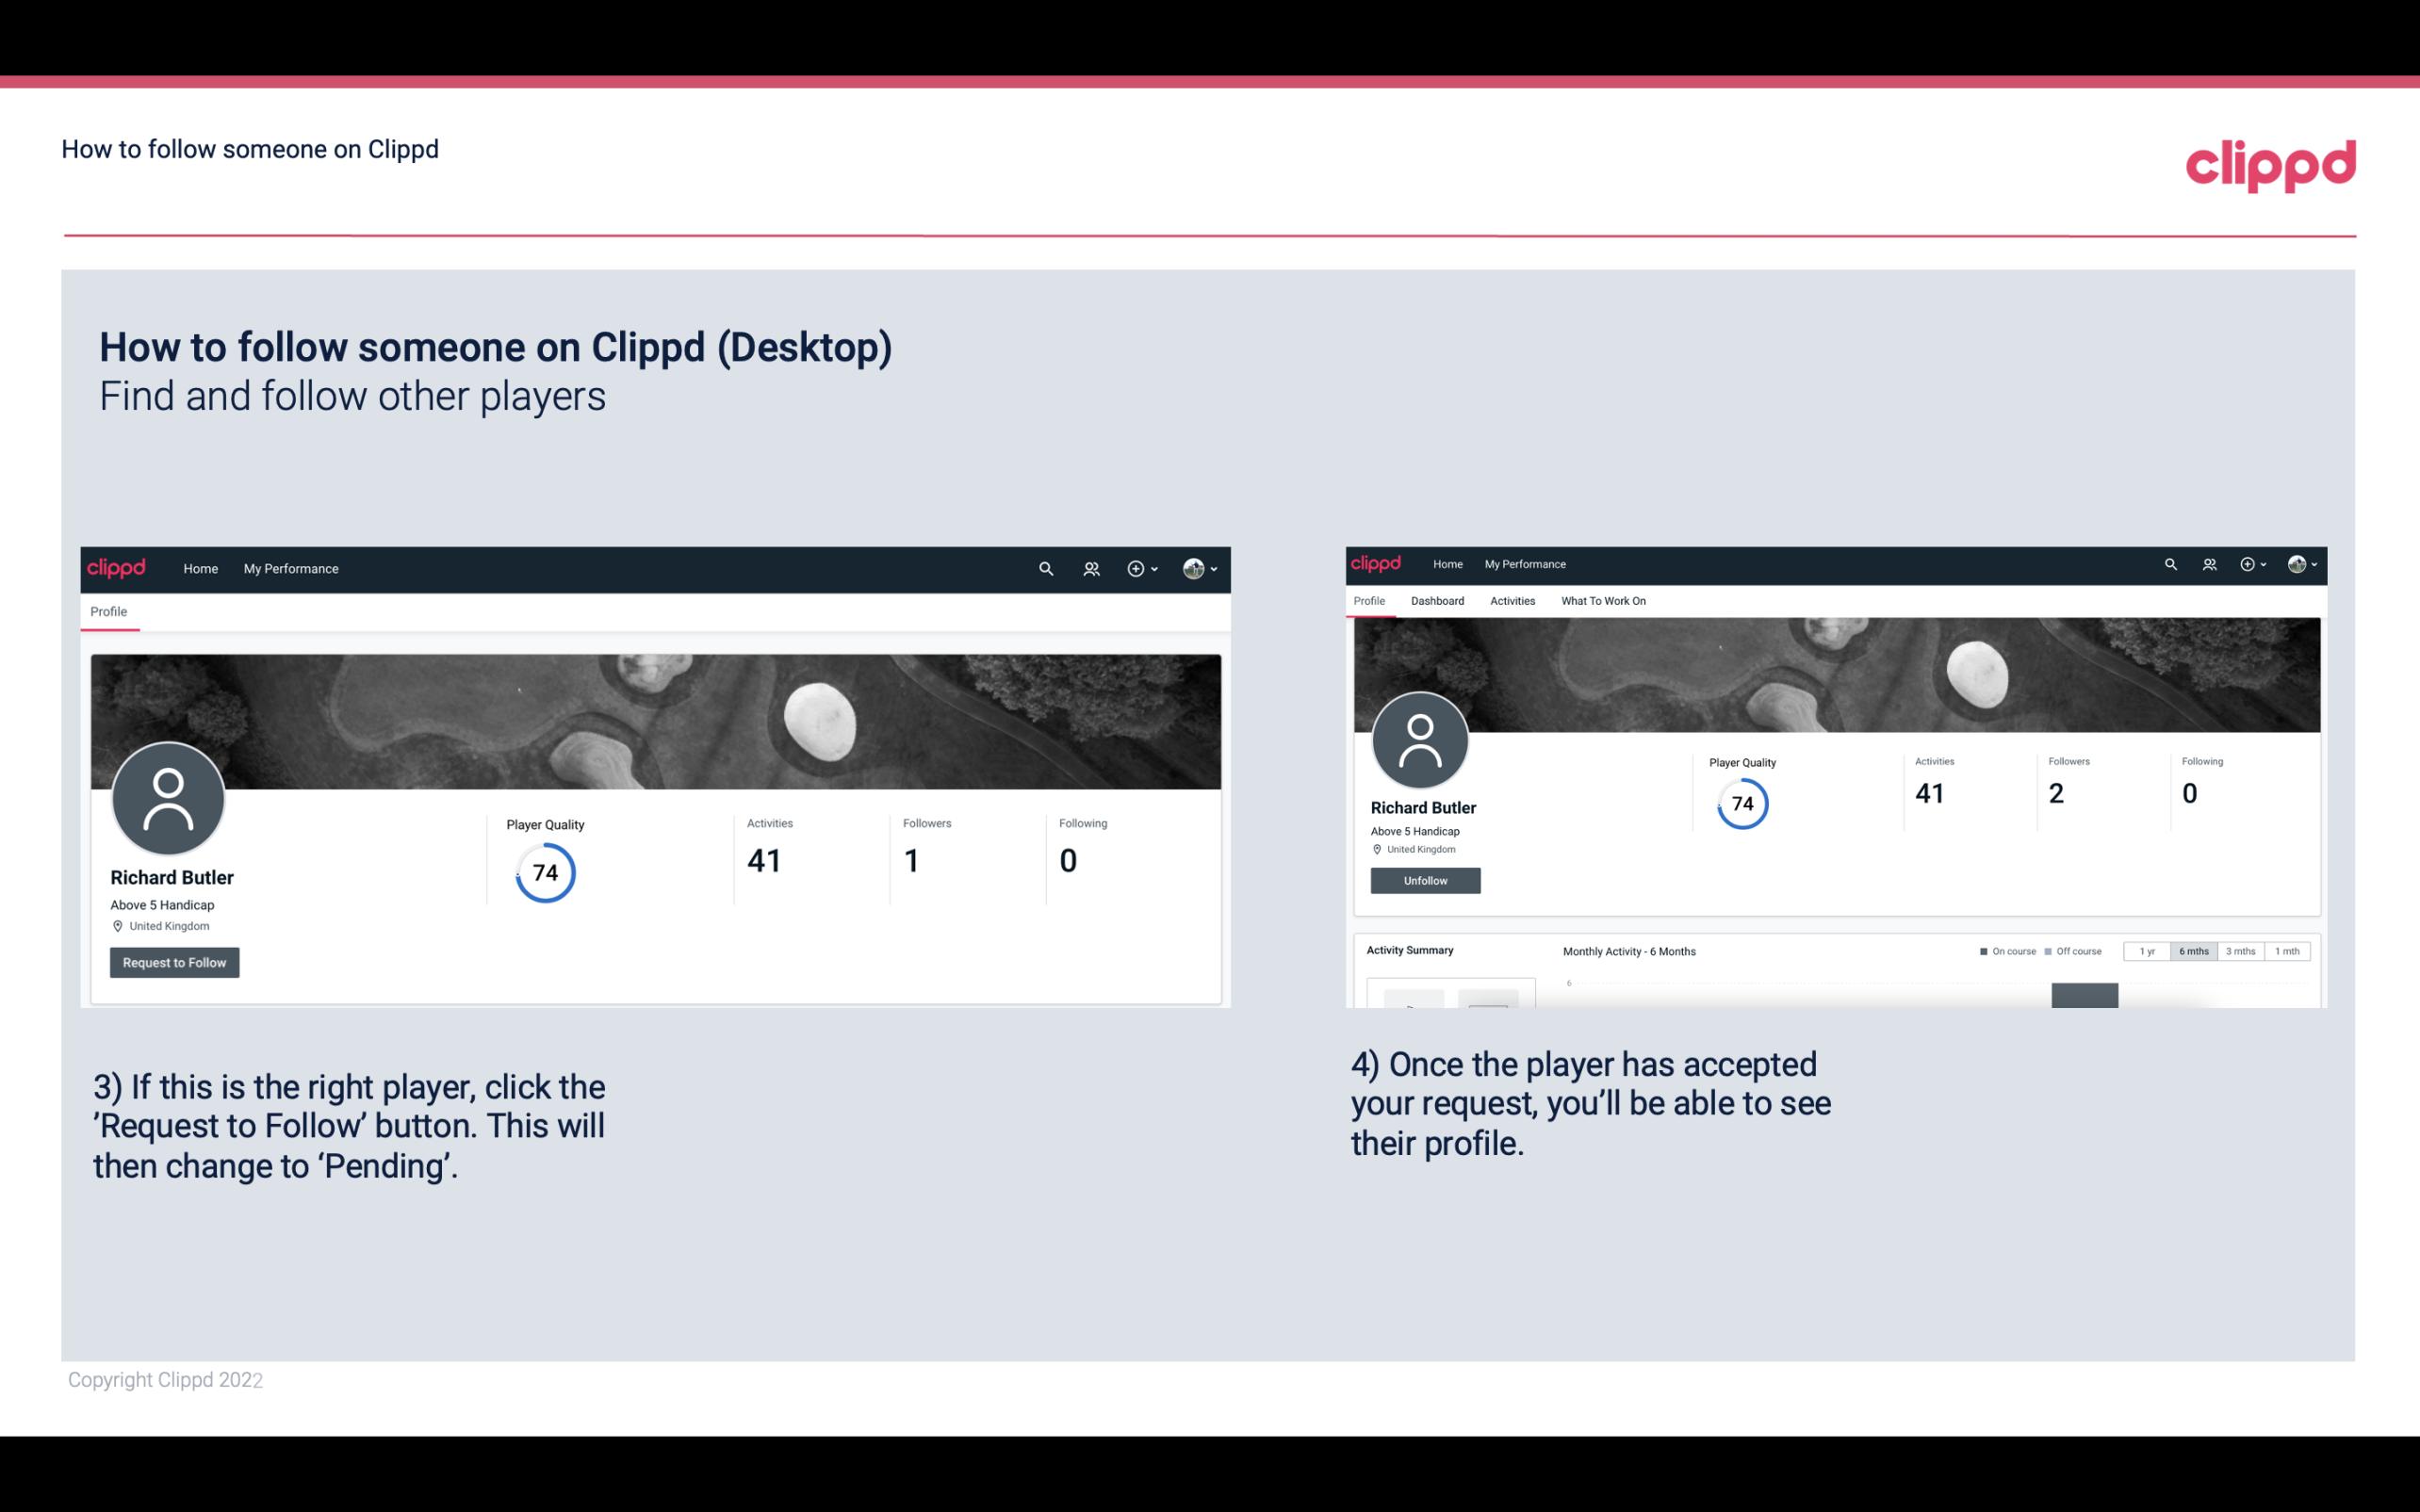Select the '6 mths' activity toggle filter
This screenshot has height=1512, width=2420.
(2194, 951)
